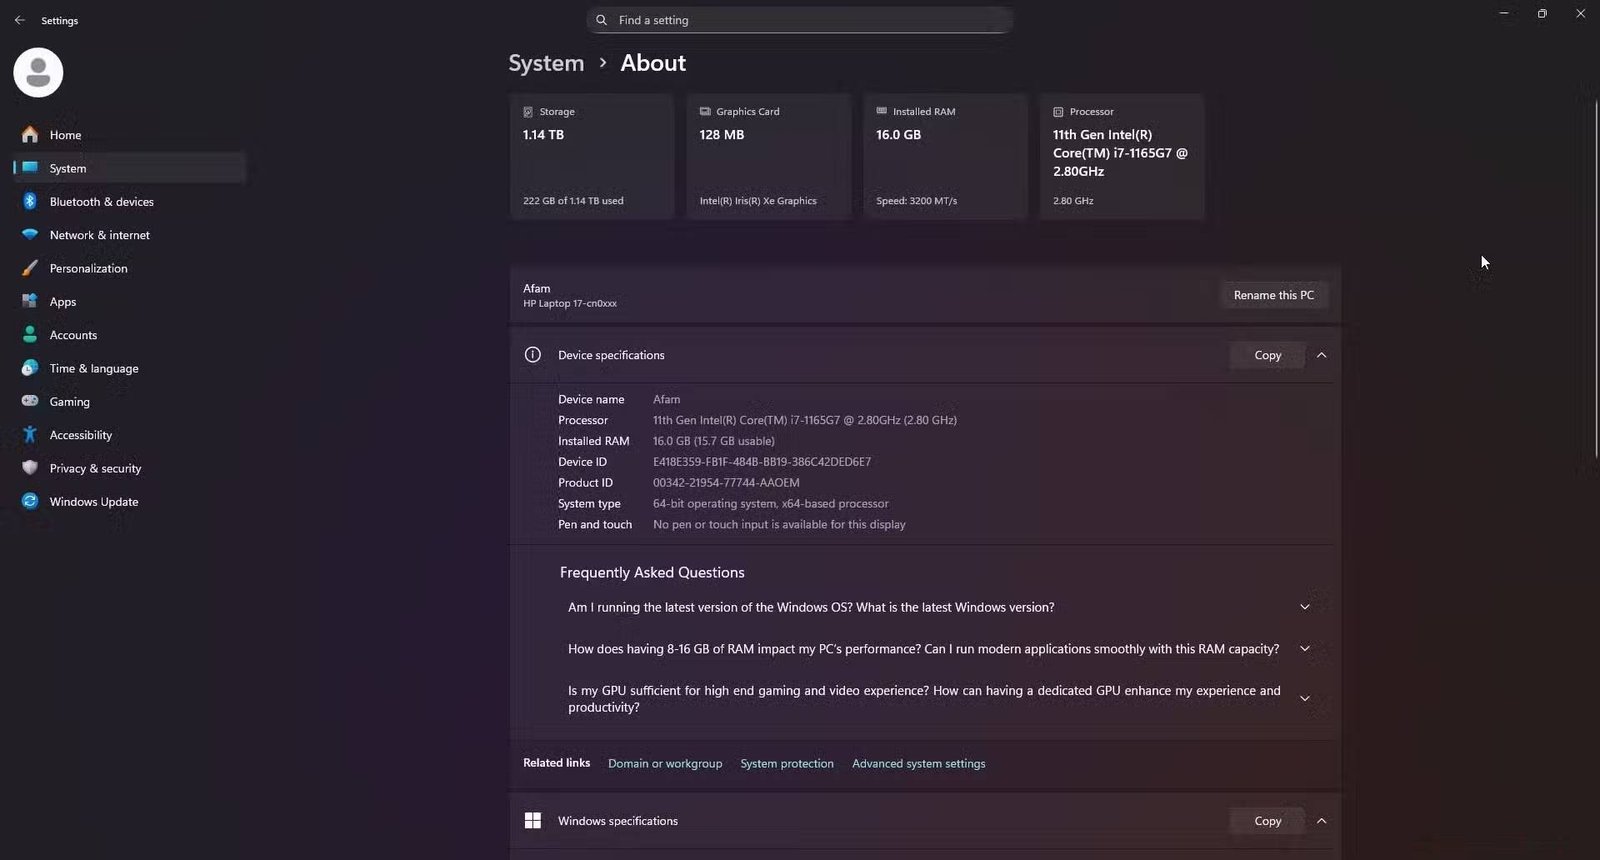The image size is (1600, 860).
Task: Go back using the back arrow
Action: click(x=19, y=20)
